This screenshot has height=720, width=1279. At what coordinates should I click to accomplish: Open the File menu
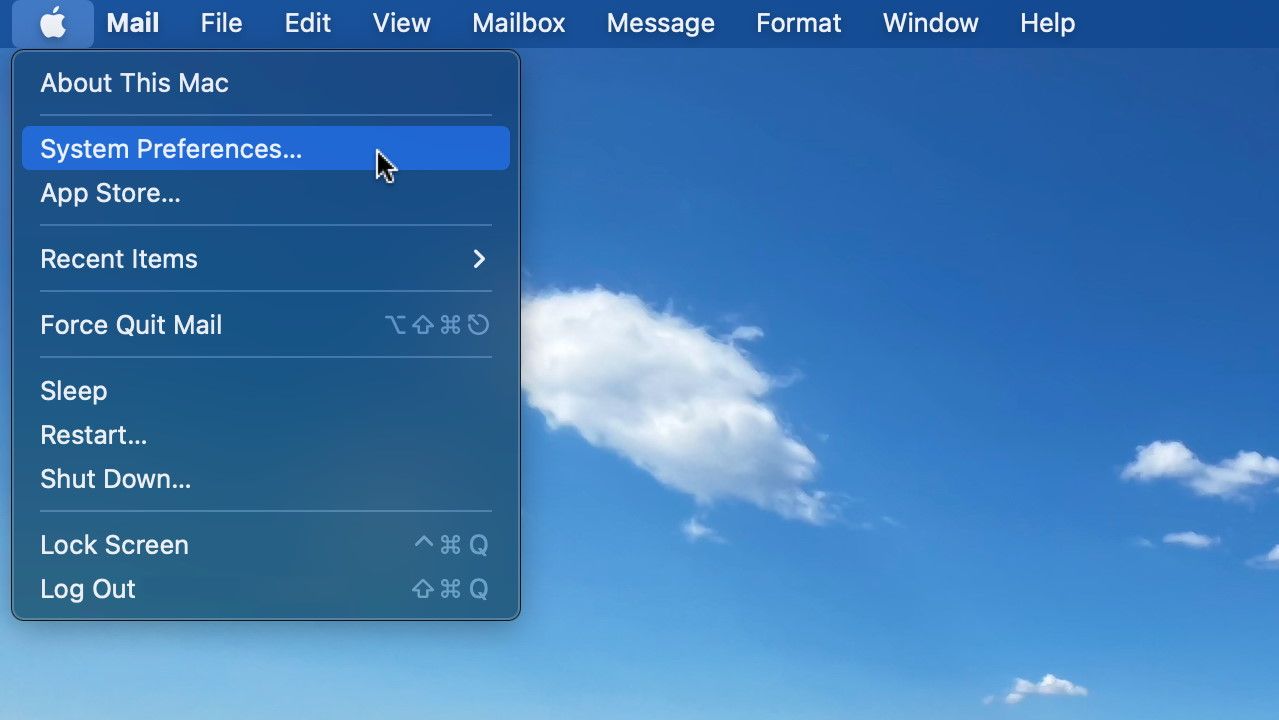click(x=221, y=23)
